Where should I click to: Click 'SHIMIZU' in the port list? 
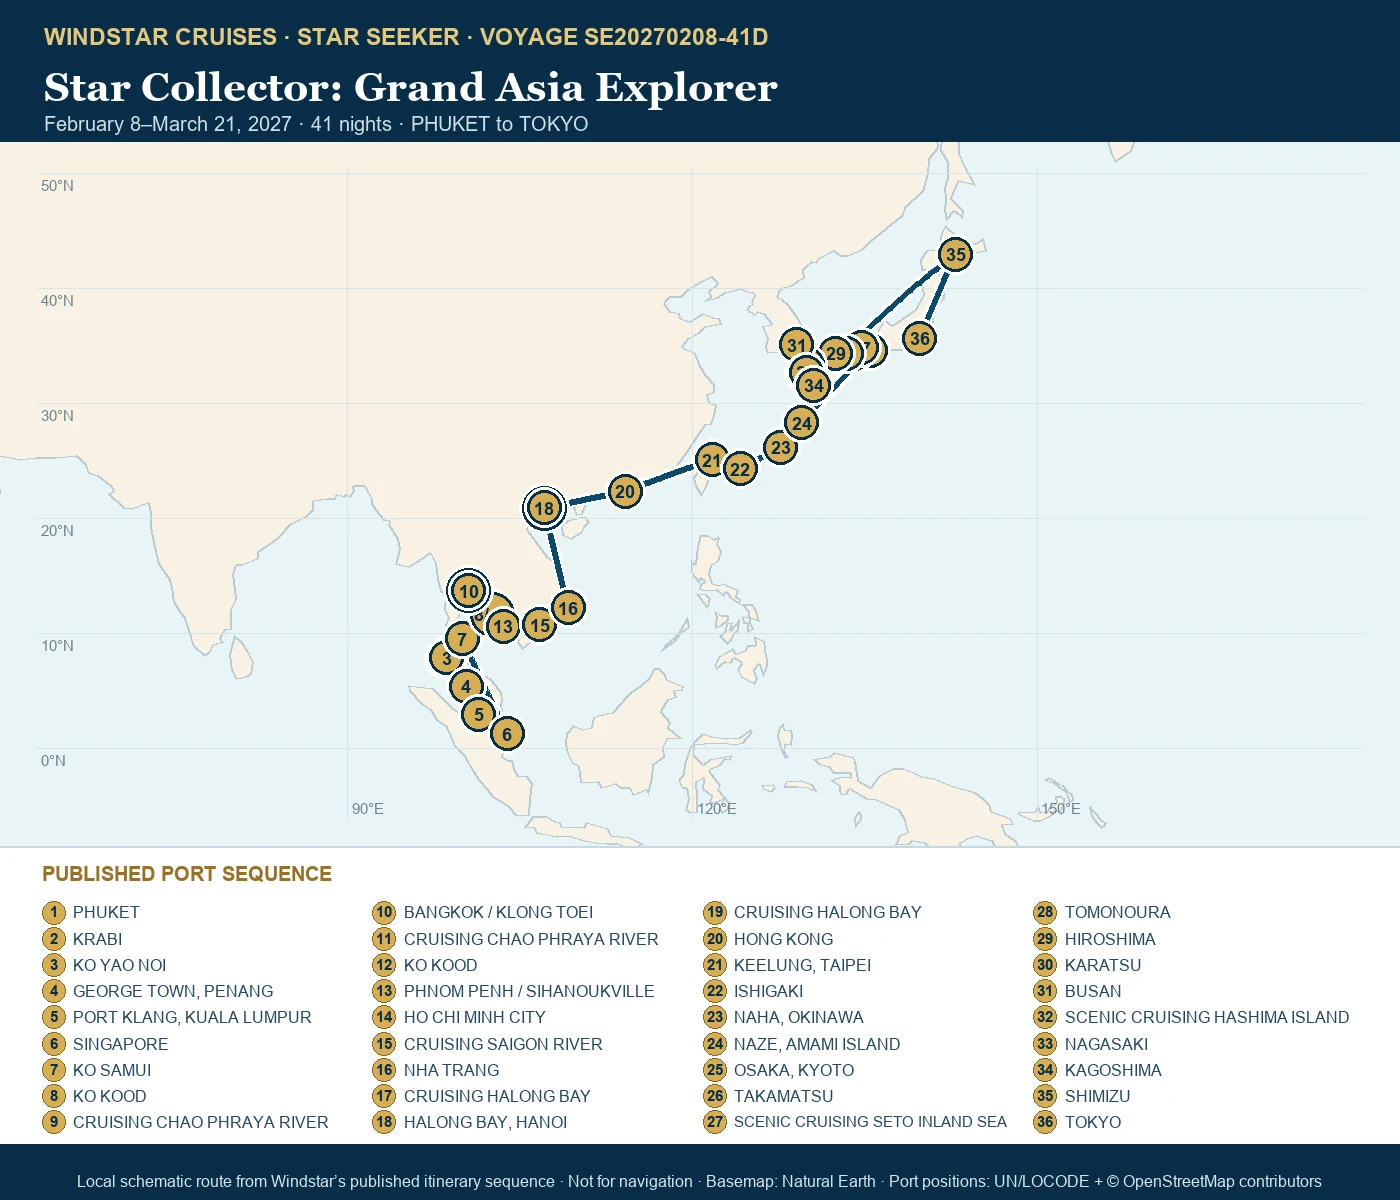[1097, 1096]
